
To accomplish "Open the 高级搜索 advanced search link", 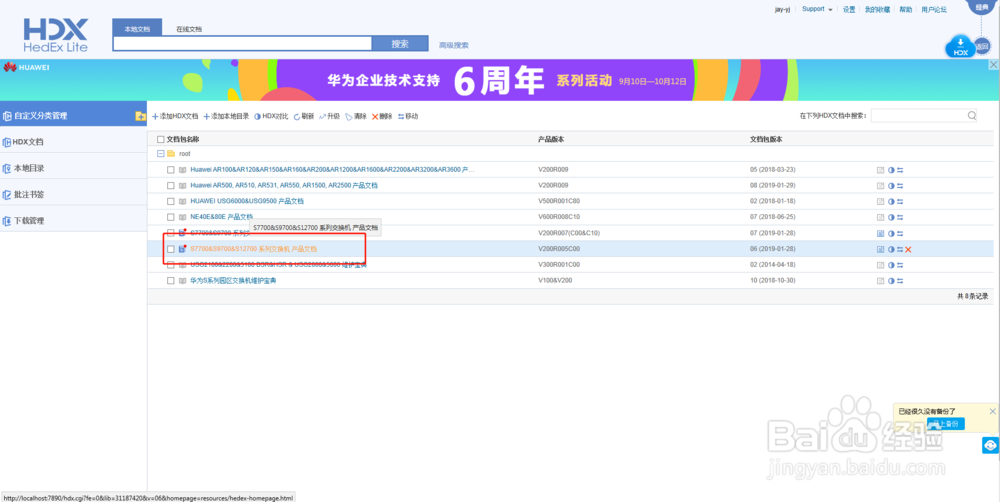I will click(453, 45).
